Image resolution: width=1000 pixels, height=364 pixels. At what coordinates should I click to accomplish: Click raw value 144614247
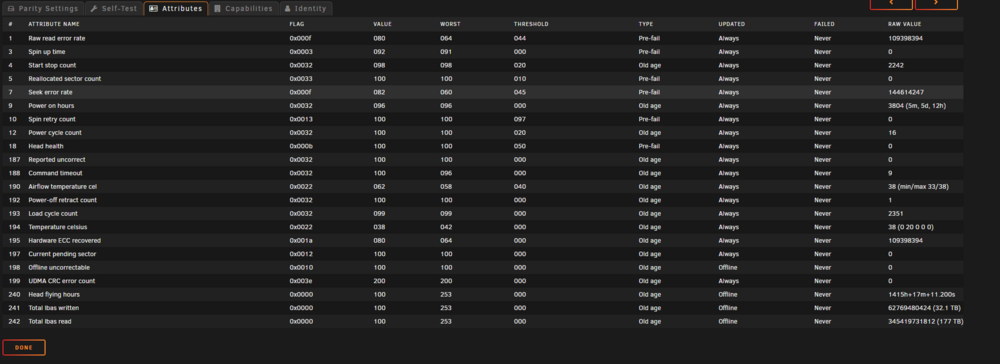tap(906, 92)
